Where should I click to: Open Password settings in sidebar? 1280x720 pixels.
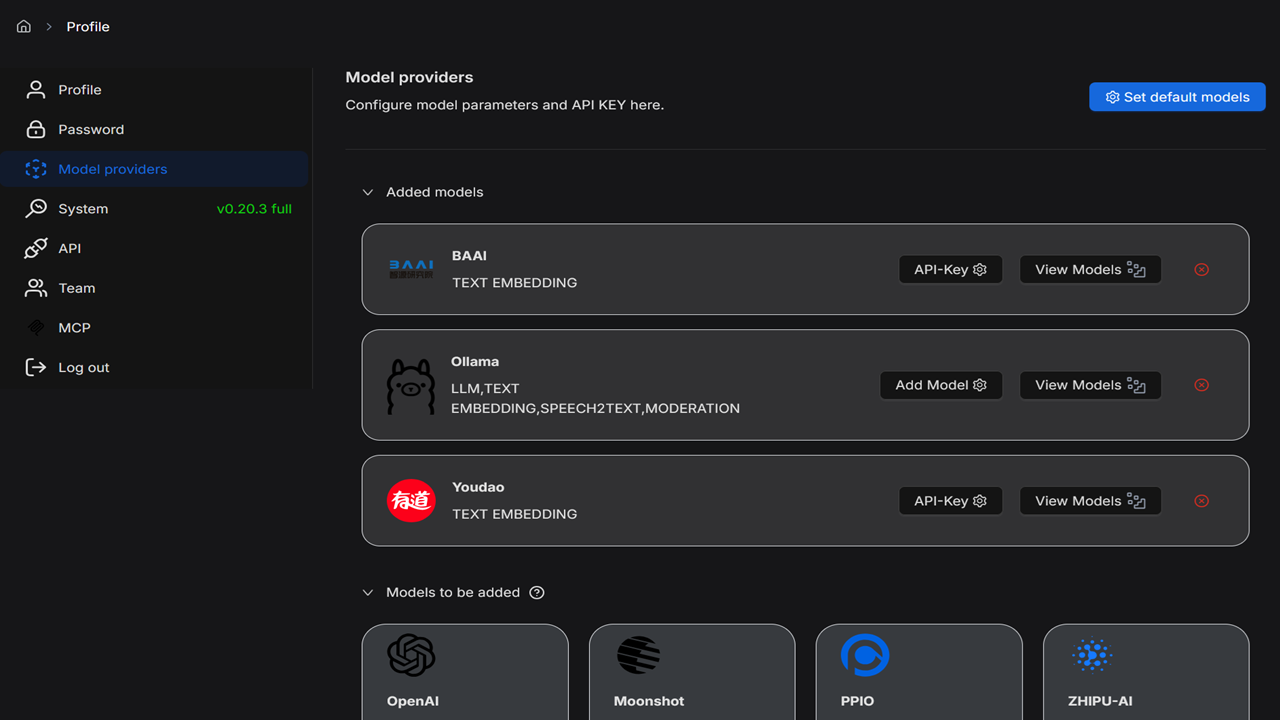[154, 129]
